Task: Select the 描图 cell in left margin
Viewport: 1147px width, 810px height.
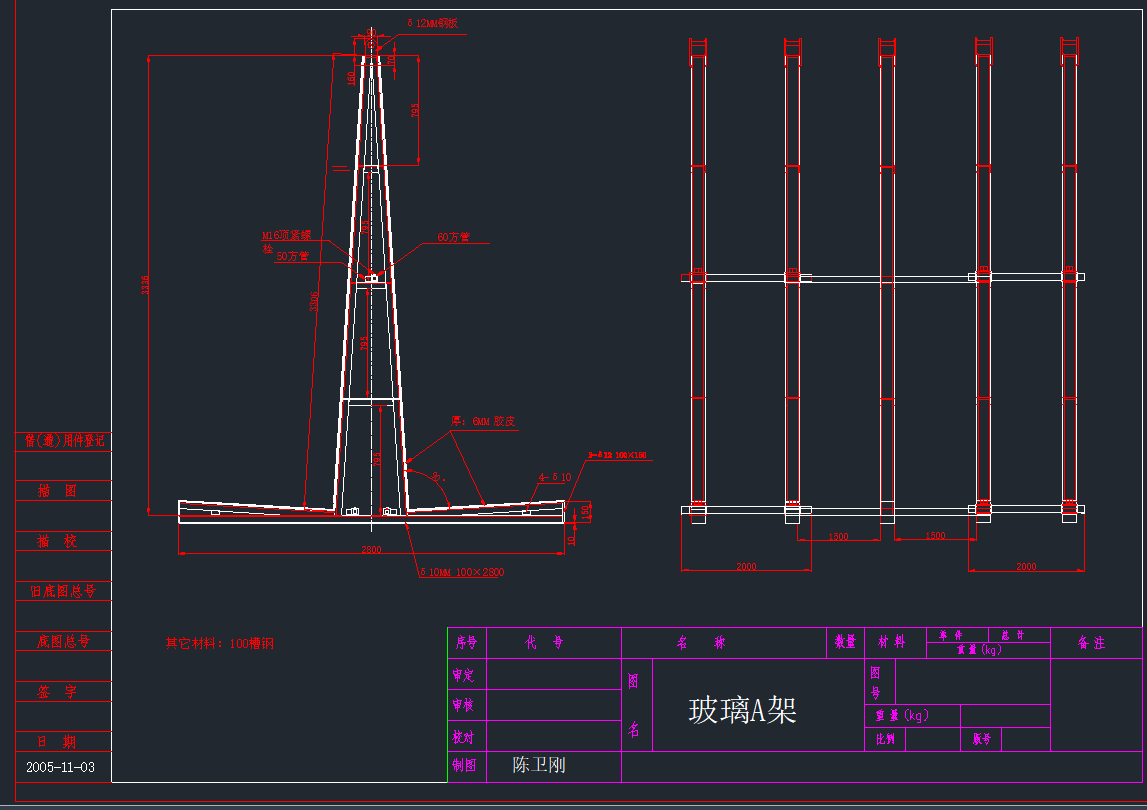Action: (57, 491)
